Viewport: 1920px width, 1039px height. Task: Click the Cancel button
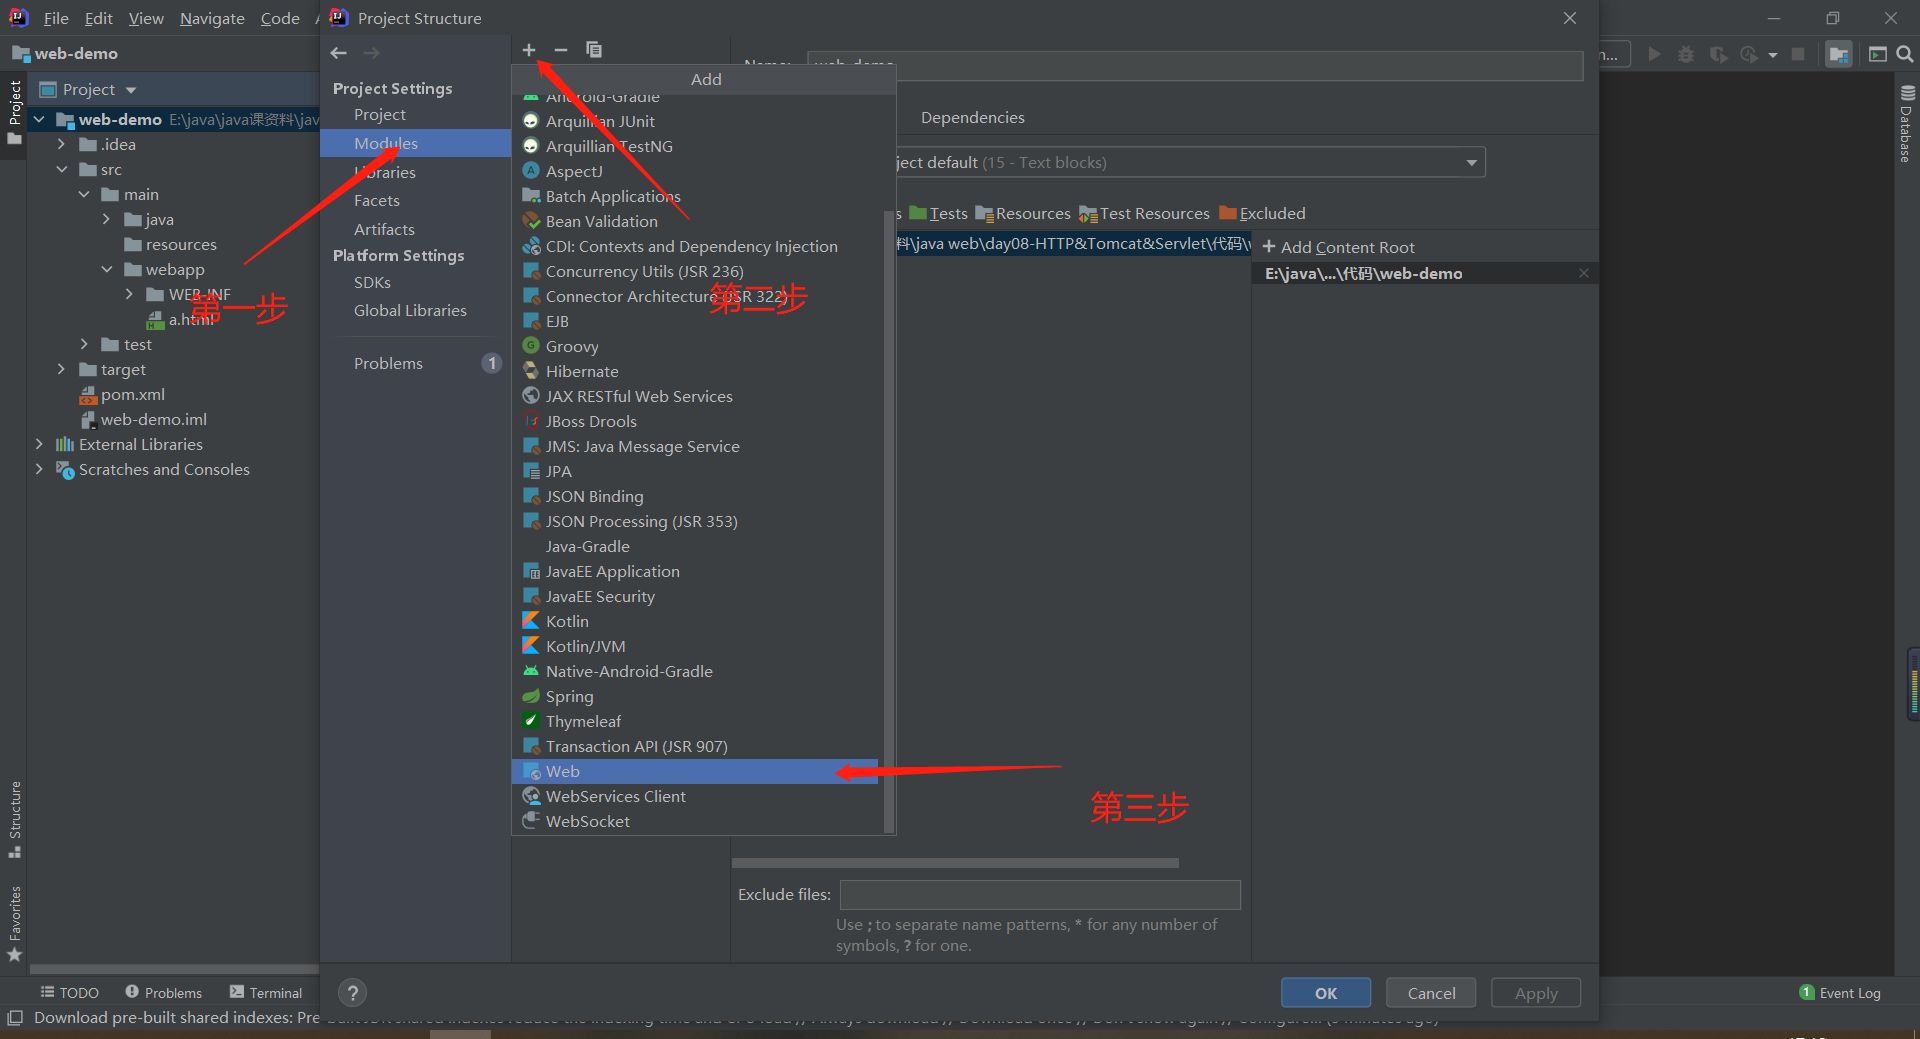click(x=1431, y=993)
